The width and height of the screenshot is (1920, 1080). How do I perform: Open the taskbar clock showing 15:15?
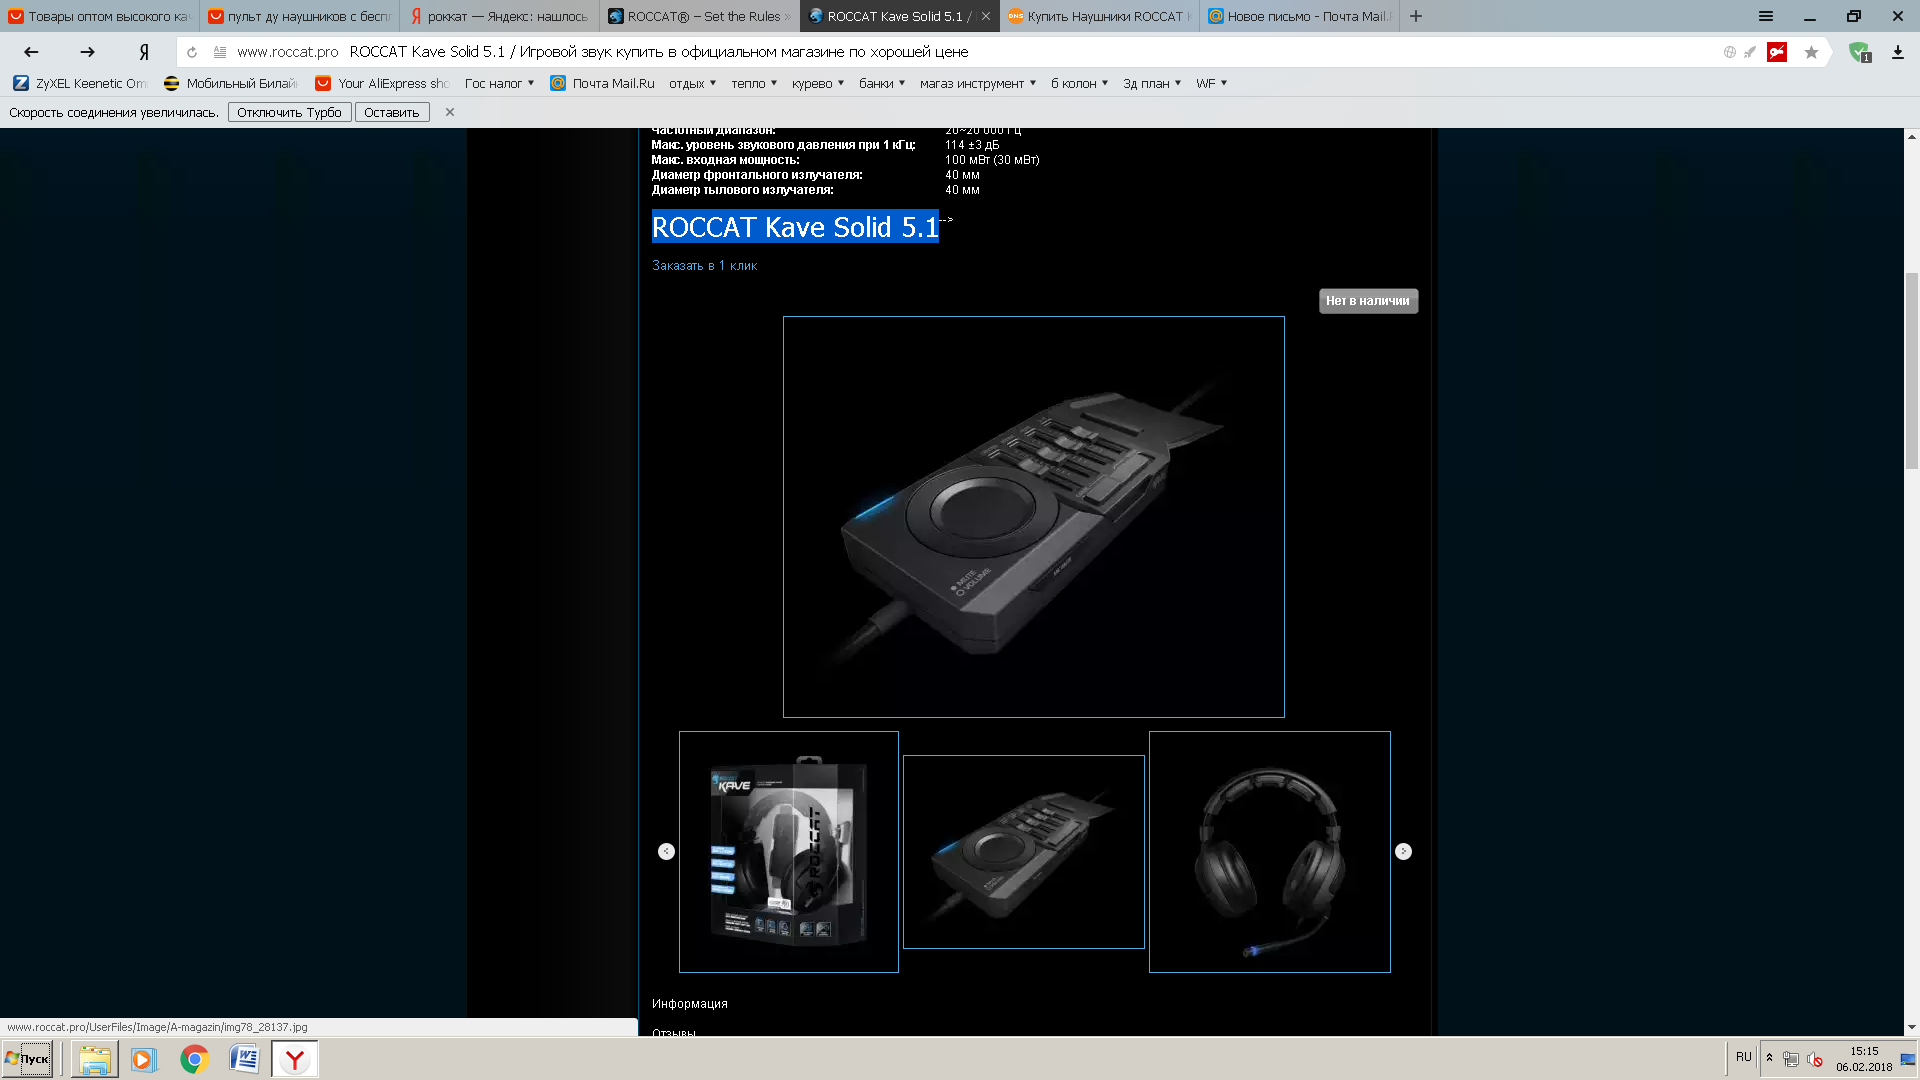(x=1864, y=1059)
